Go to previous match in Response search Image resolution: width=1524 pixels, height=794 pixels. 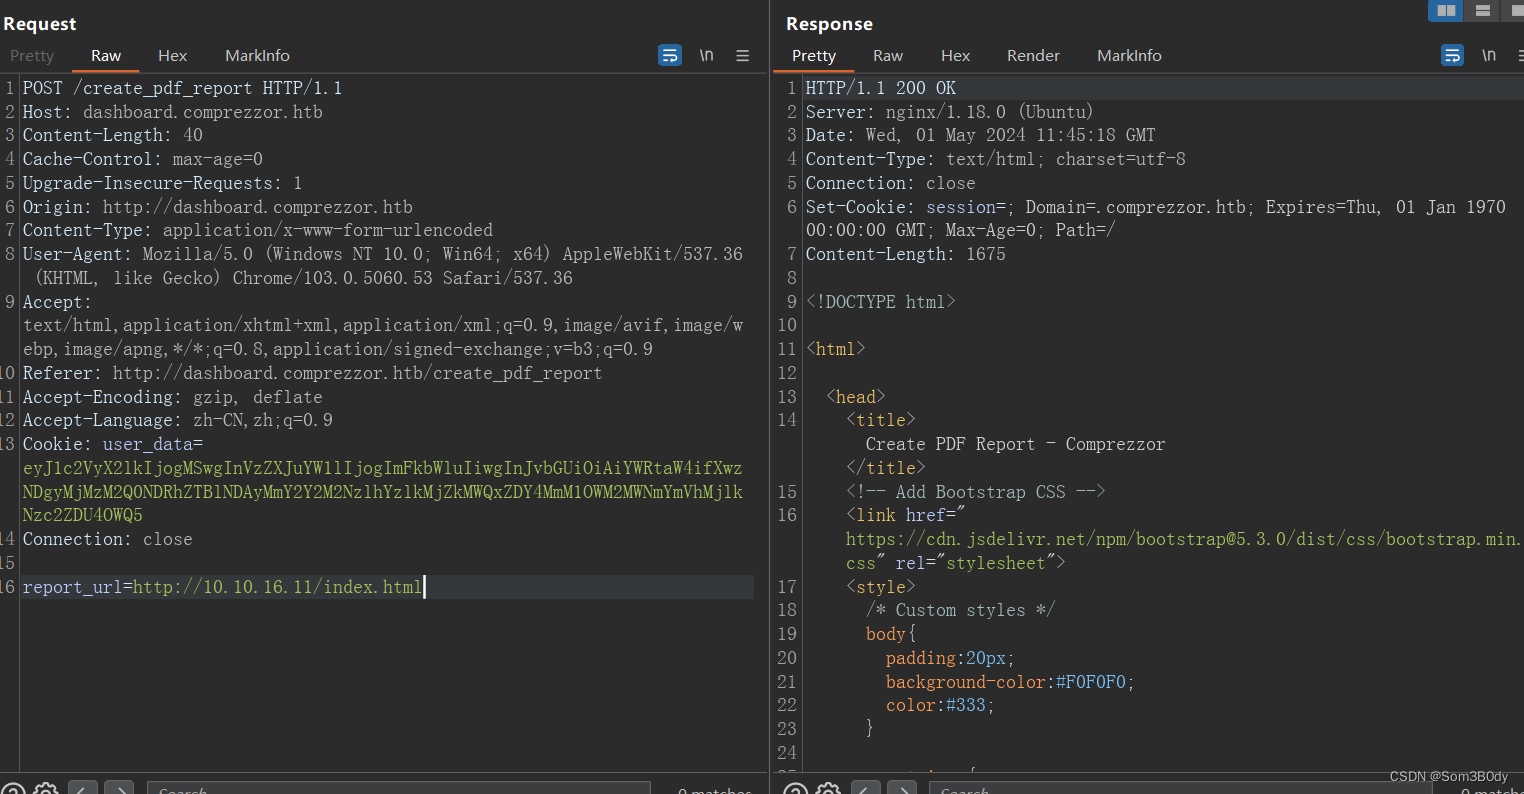[x=865, y=788]
